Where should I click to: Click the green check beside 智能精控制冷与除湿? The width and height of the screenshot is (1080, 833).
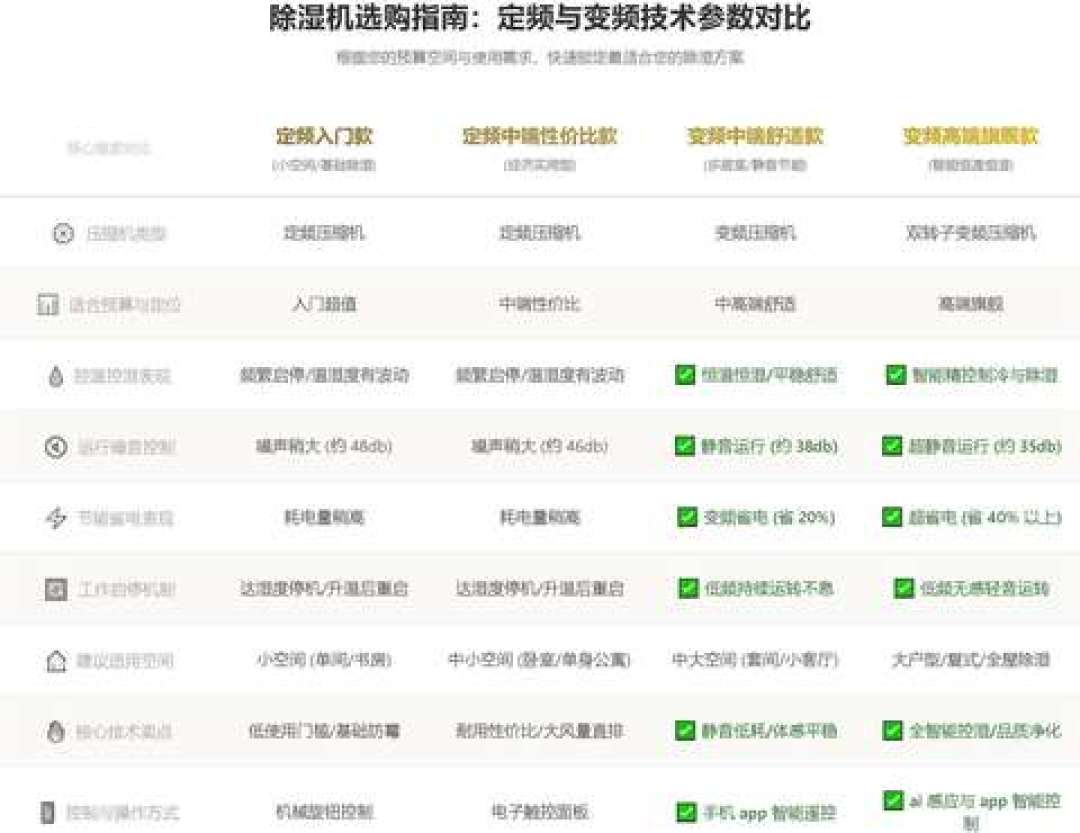[895, 375]
